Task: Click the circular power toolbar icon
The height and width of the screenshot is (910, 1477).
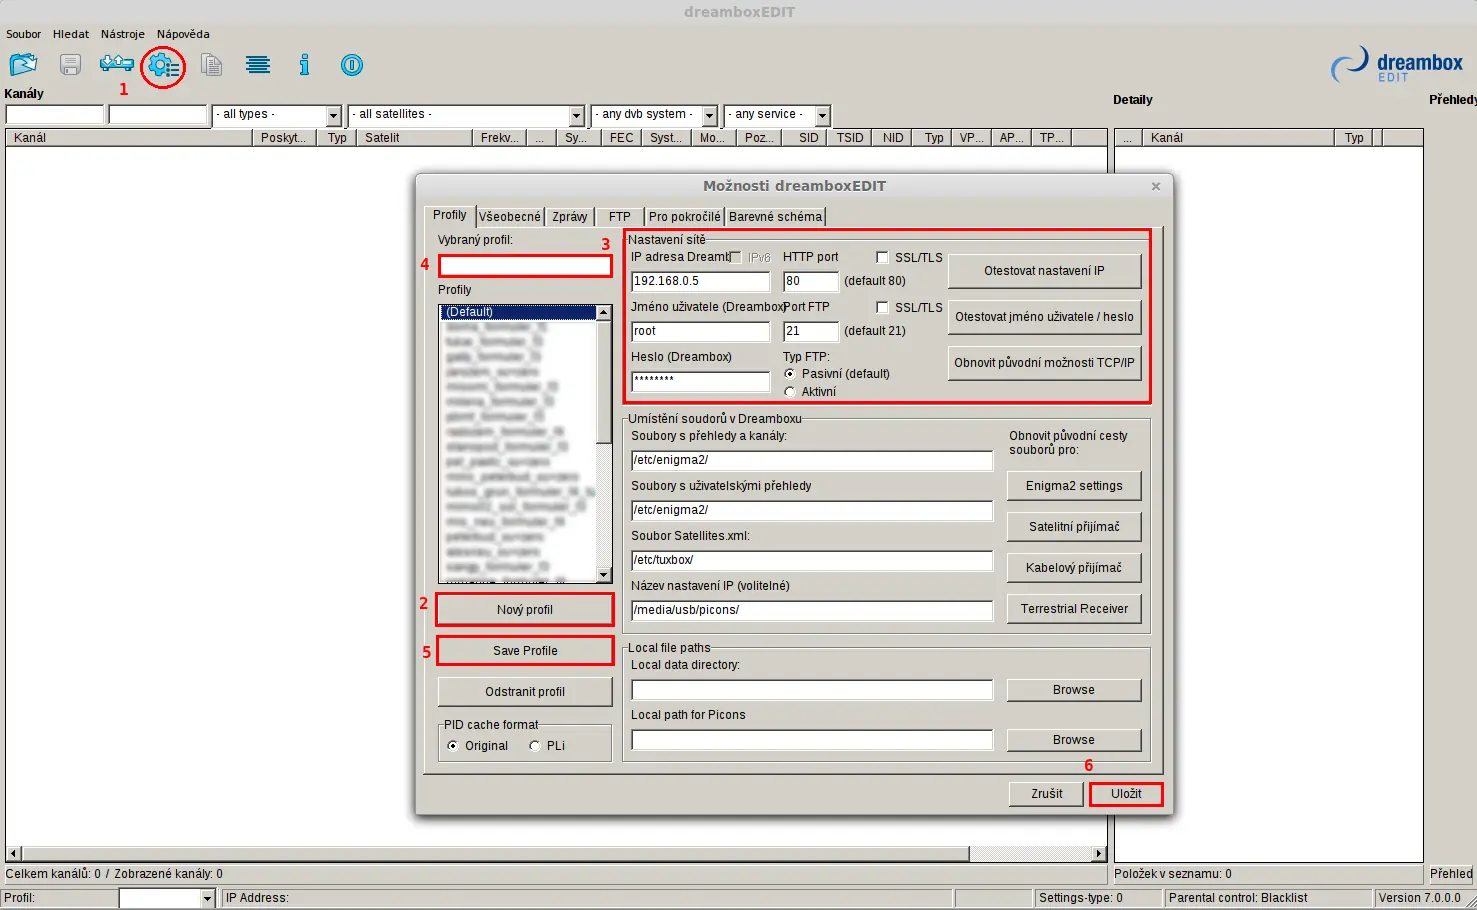Action: tap(352, 65)
